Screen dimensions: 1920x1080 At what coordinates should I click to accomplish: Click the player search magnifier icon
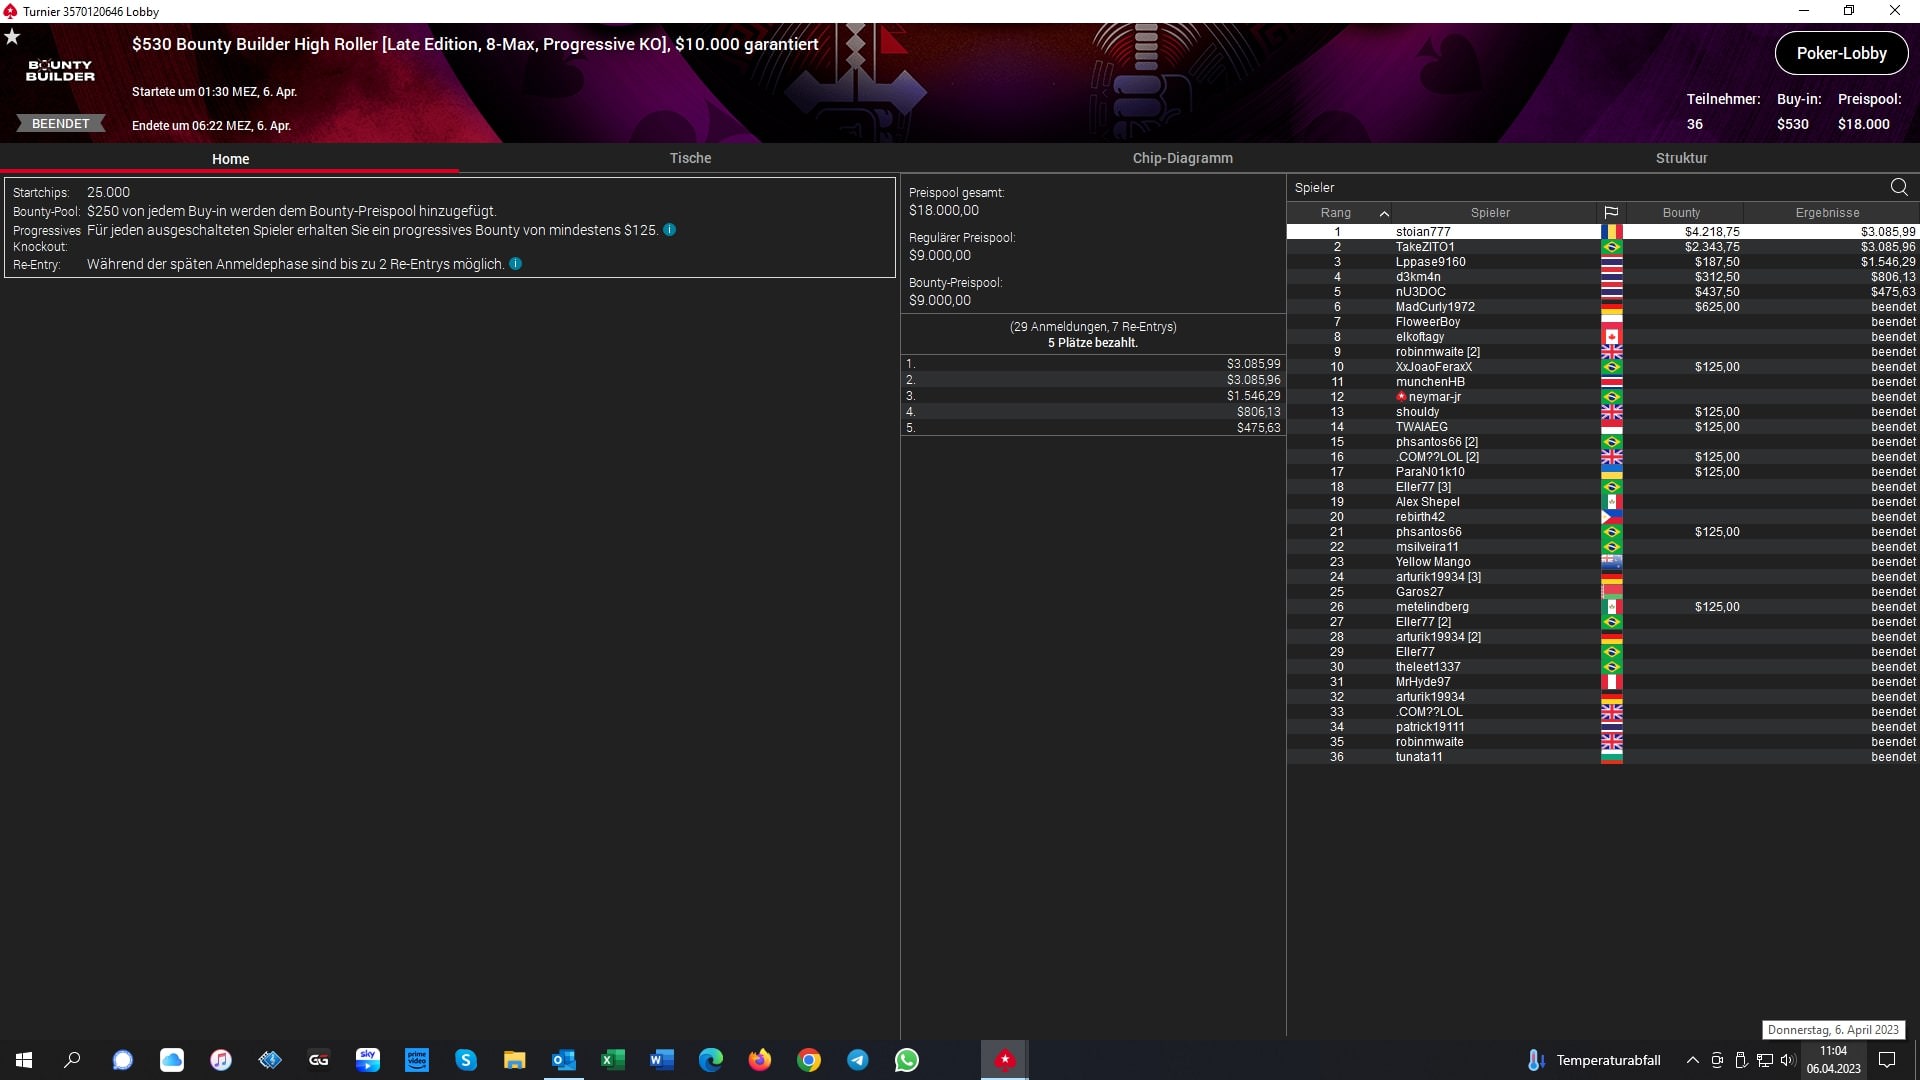click(1899, 187)
